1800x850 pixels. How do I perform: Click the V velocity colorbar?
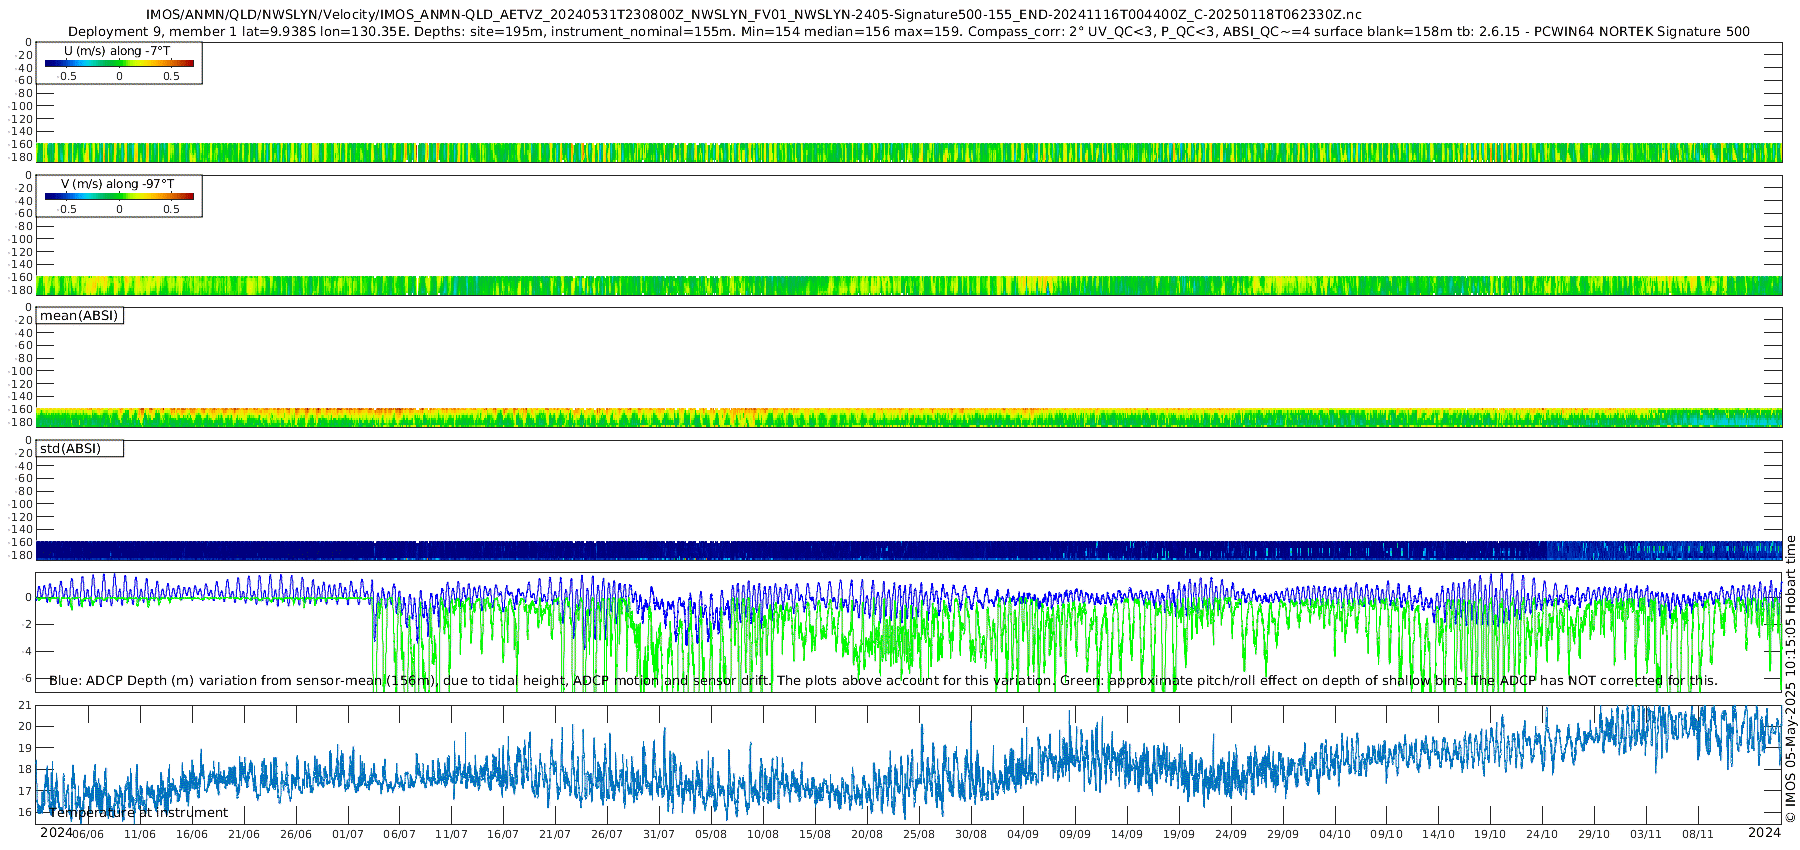click(x=119, y=196)
